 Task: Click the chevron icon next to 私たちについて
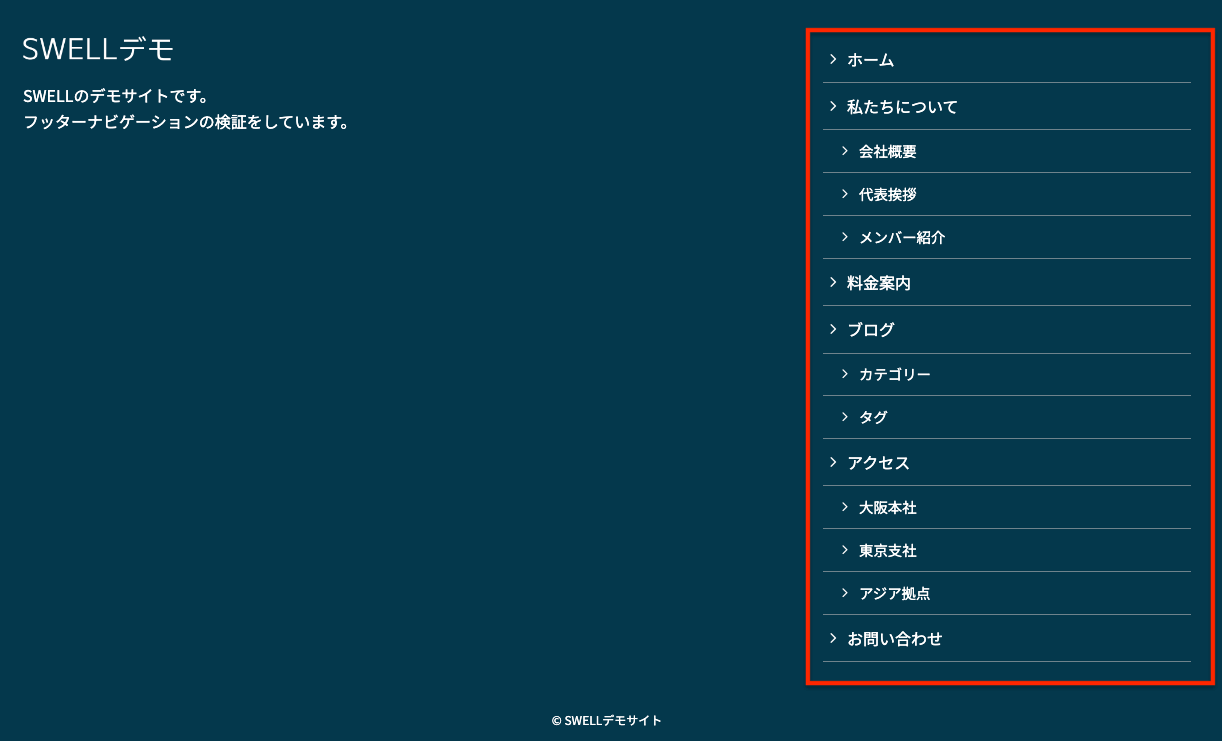coord(834,106)
